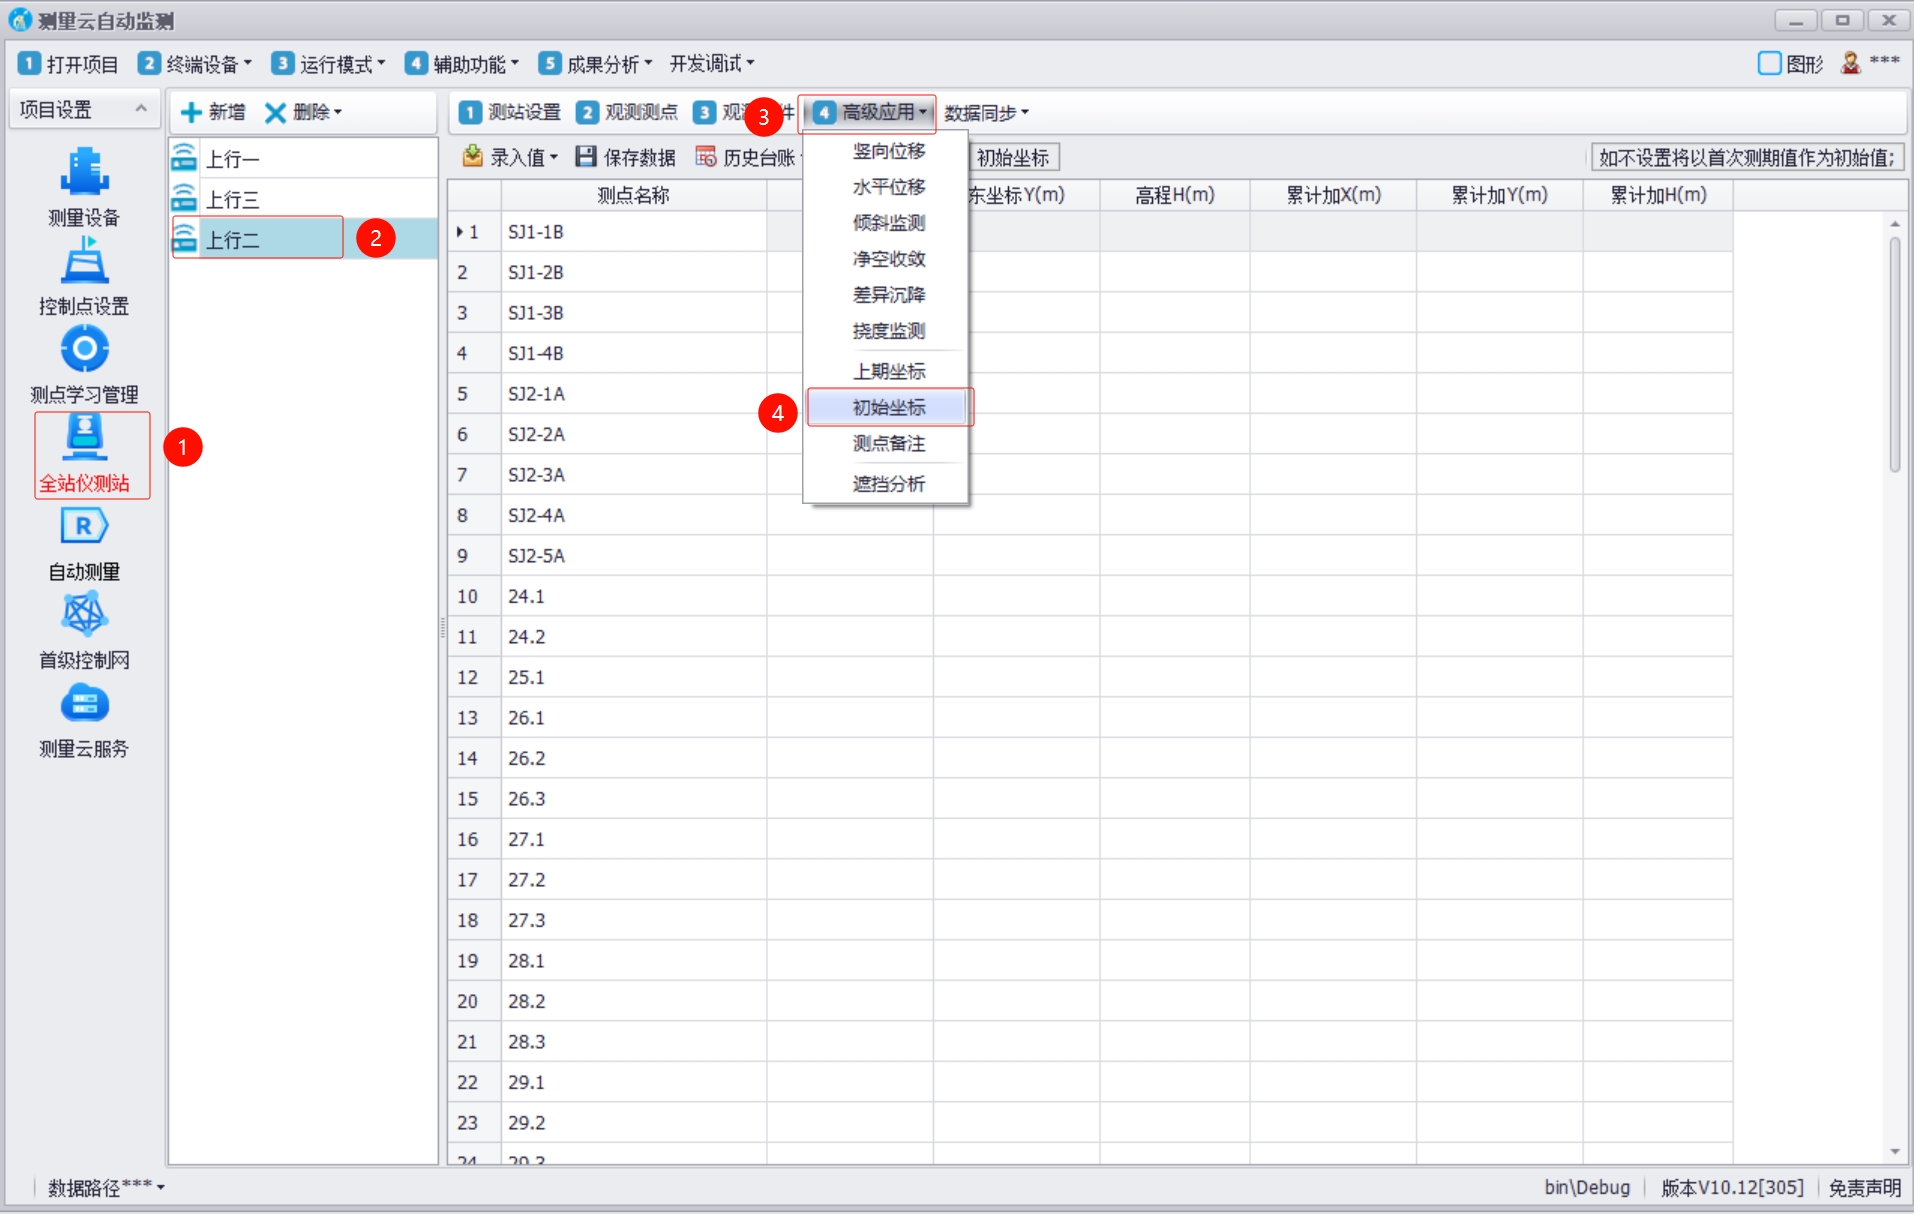Open the 测量设备 panel icon

84,172
